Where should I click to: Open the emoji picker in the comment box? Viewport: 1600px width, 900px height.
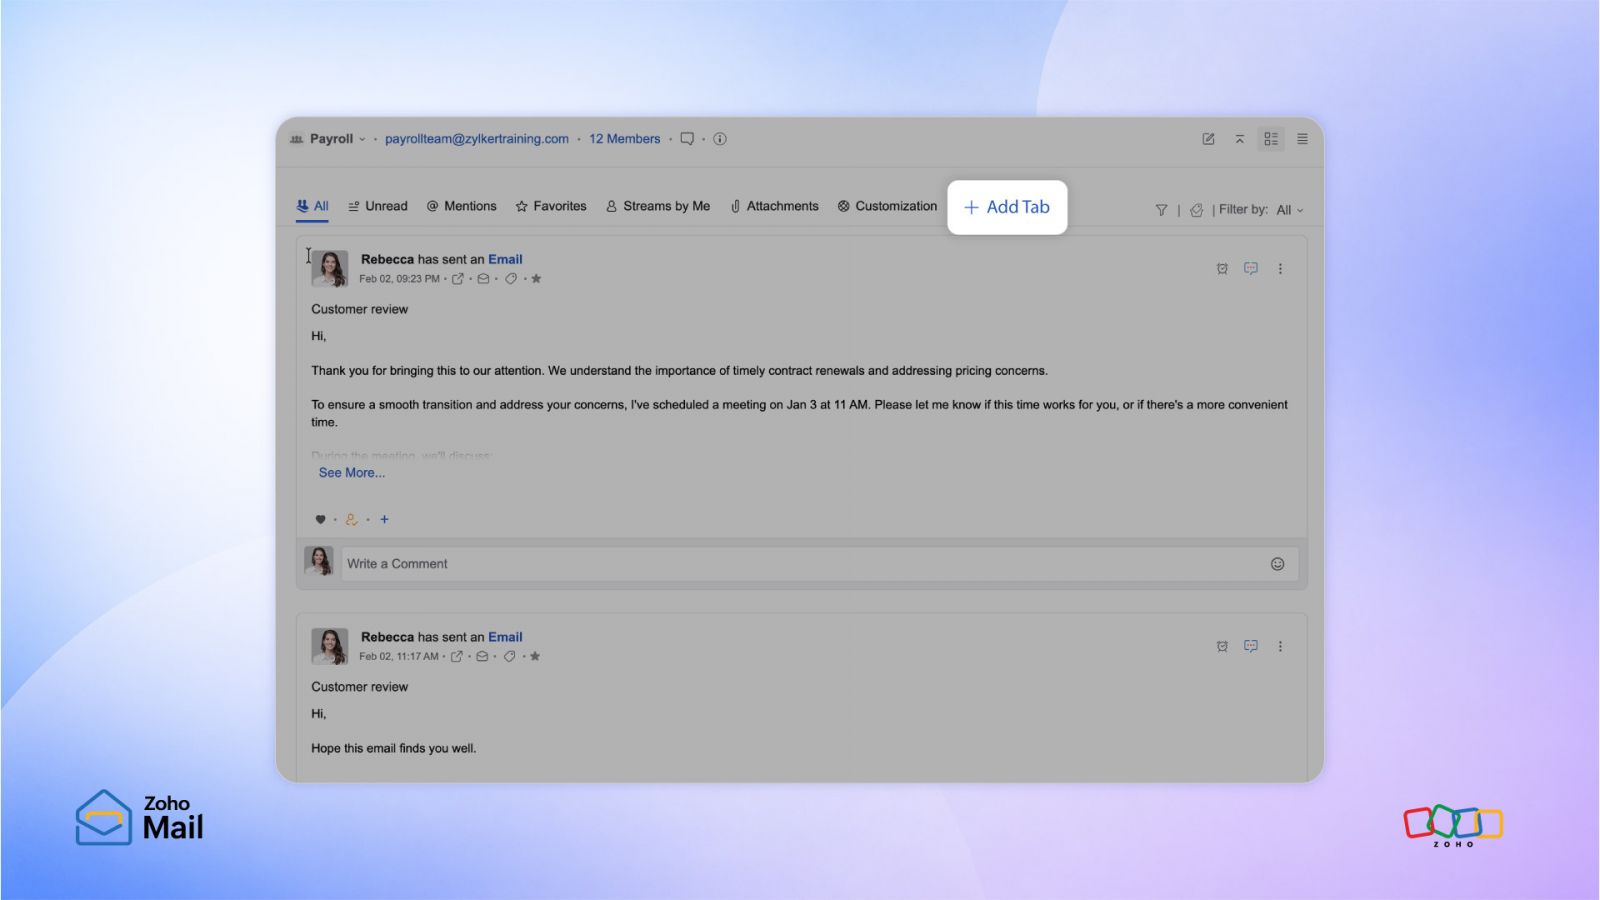tap(1277, 564)
